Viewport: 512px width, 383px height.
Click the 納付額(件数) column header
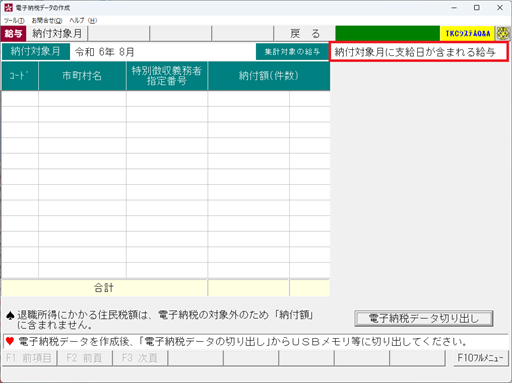pyautogui.click(x=269, y=76)
